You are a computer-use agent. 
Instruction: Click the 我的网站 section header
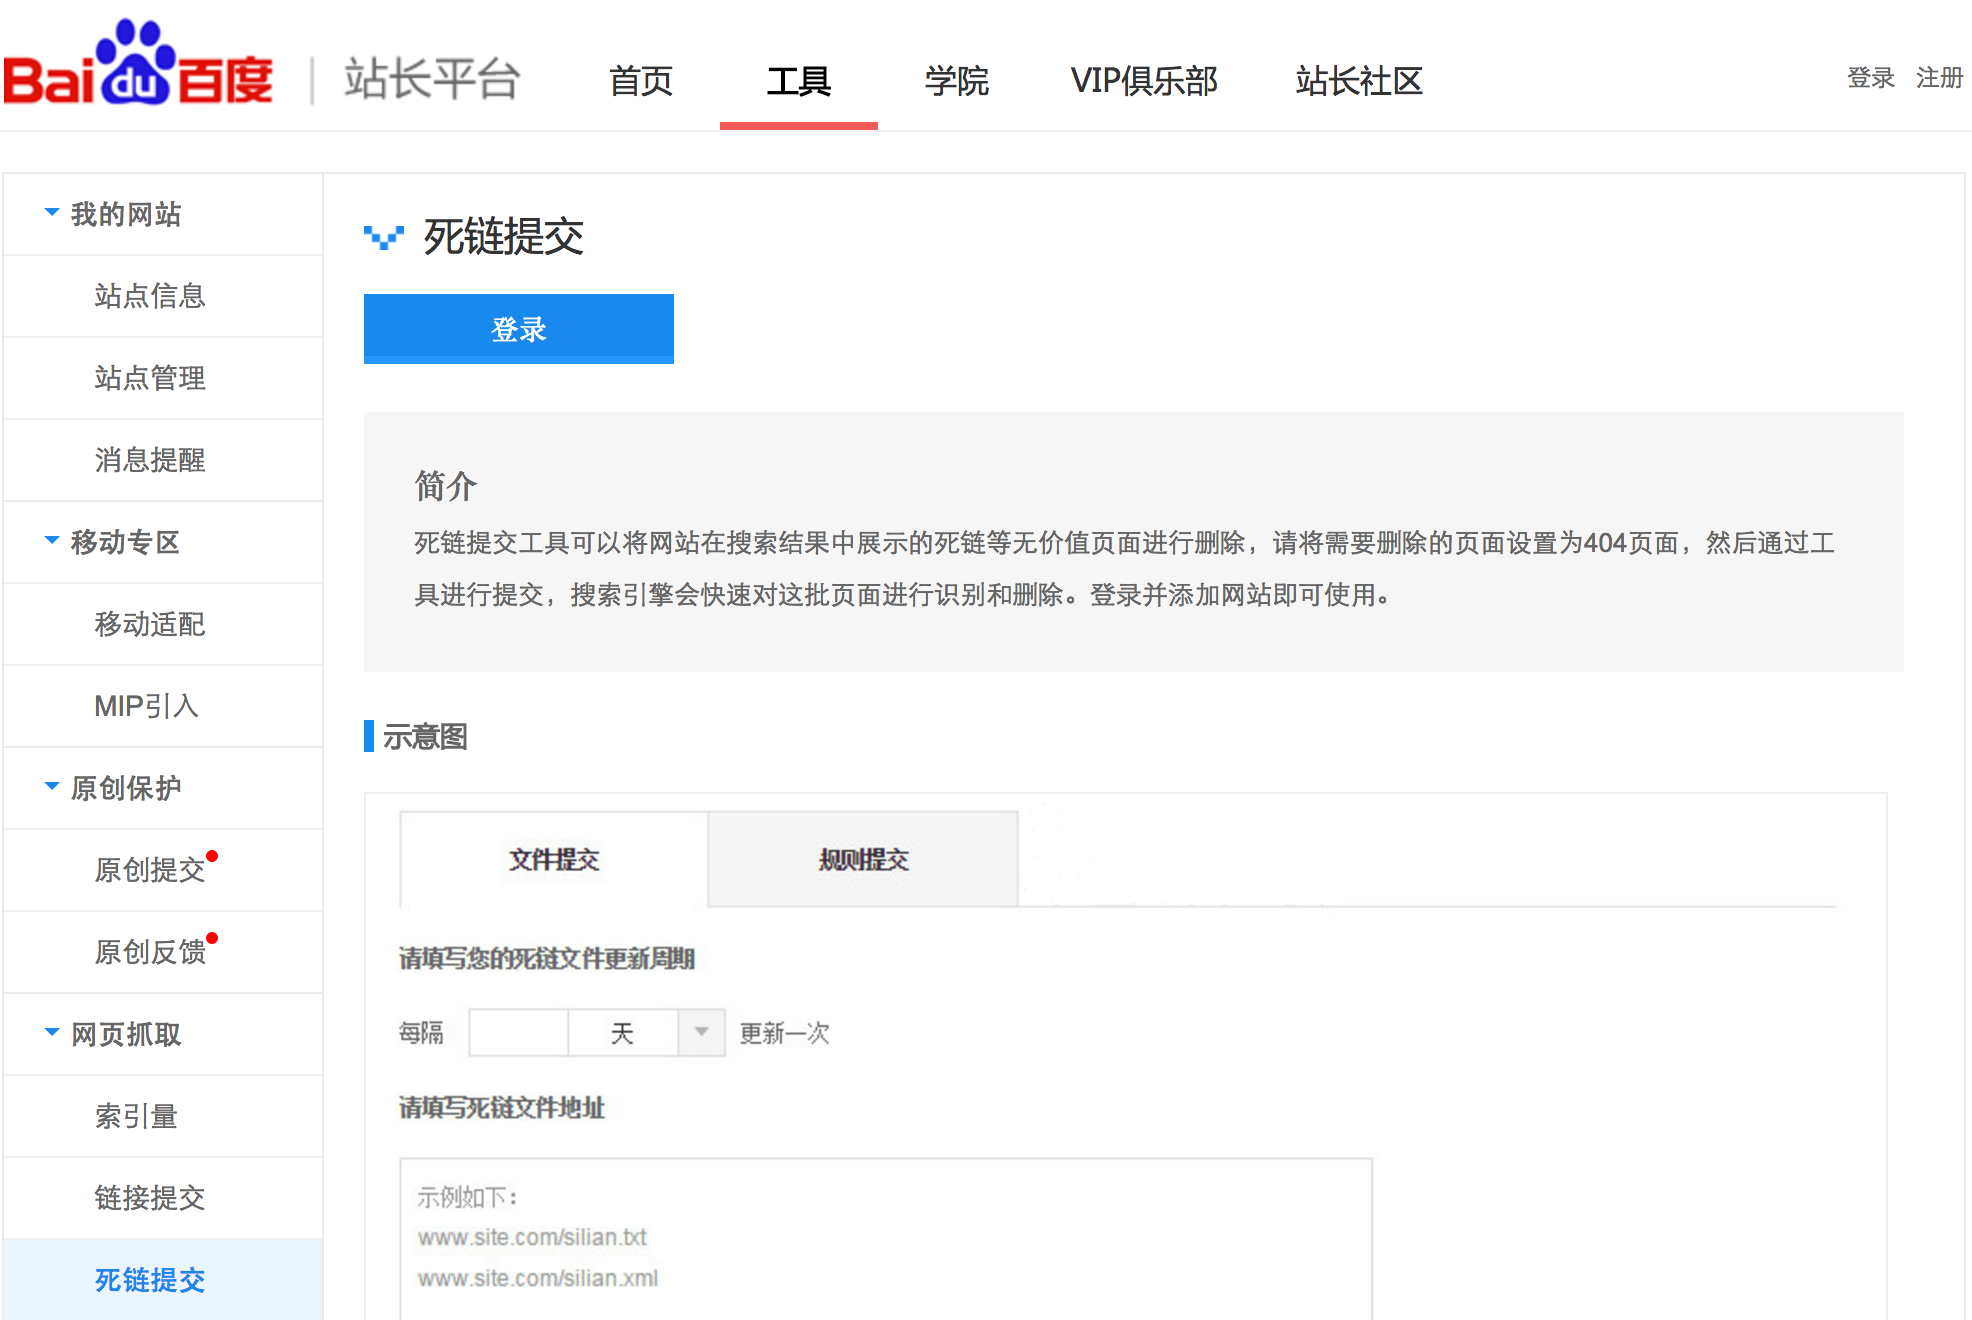pyautogui.click(x=163, y=214)
